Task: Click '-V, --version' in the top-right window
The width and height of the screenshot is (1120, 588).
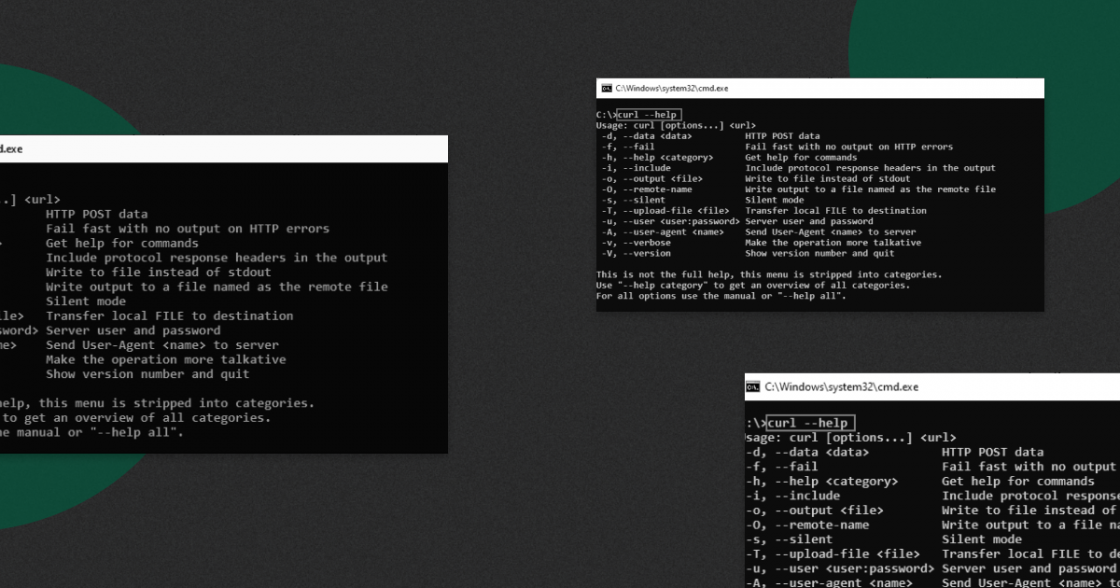Action: tap(636, 254)
